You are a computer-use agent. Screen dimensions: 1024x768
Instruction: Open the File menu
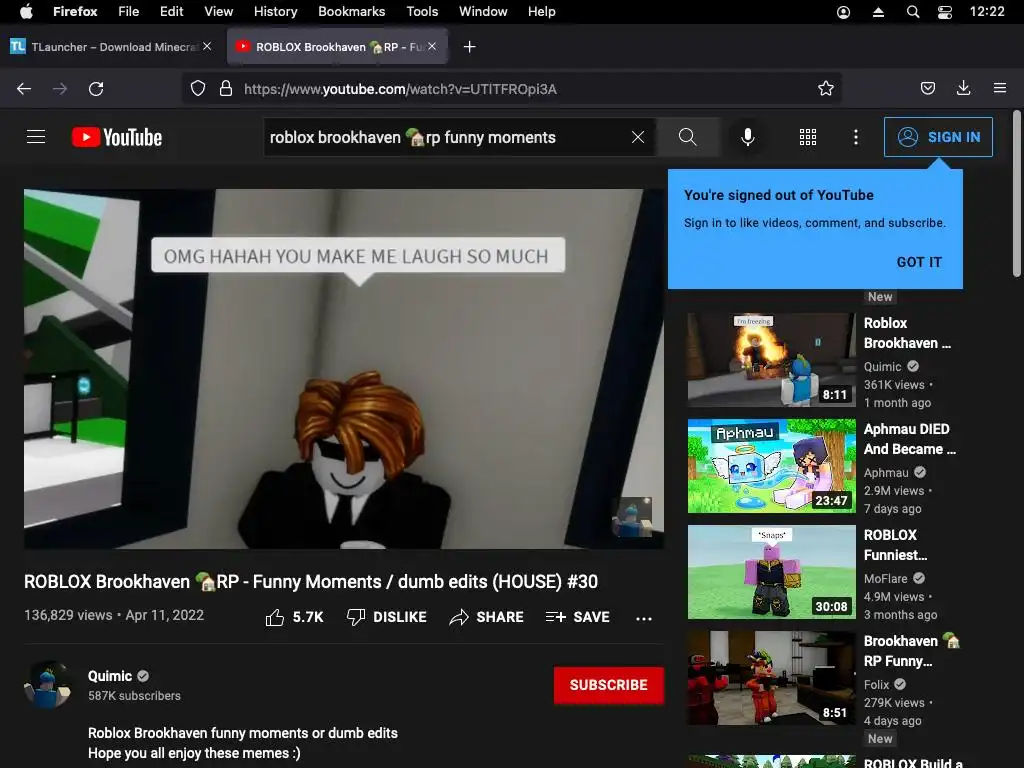[x=129, y=11]
